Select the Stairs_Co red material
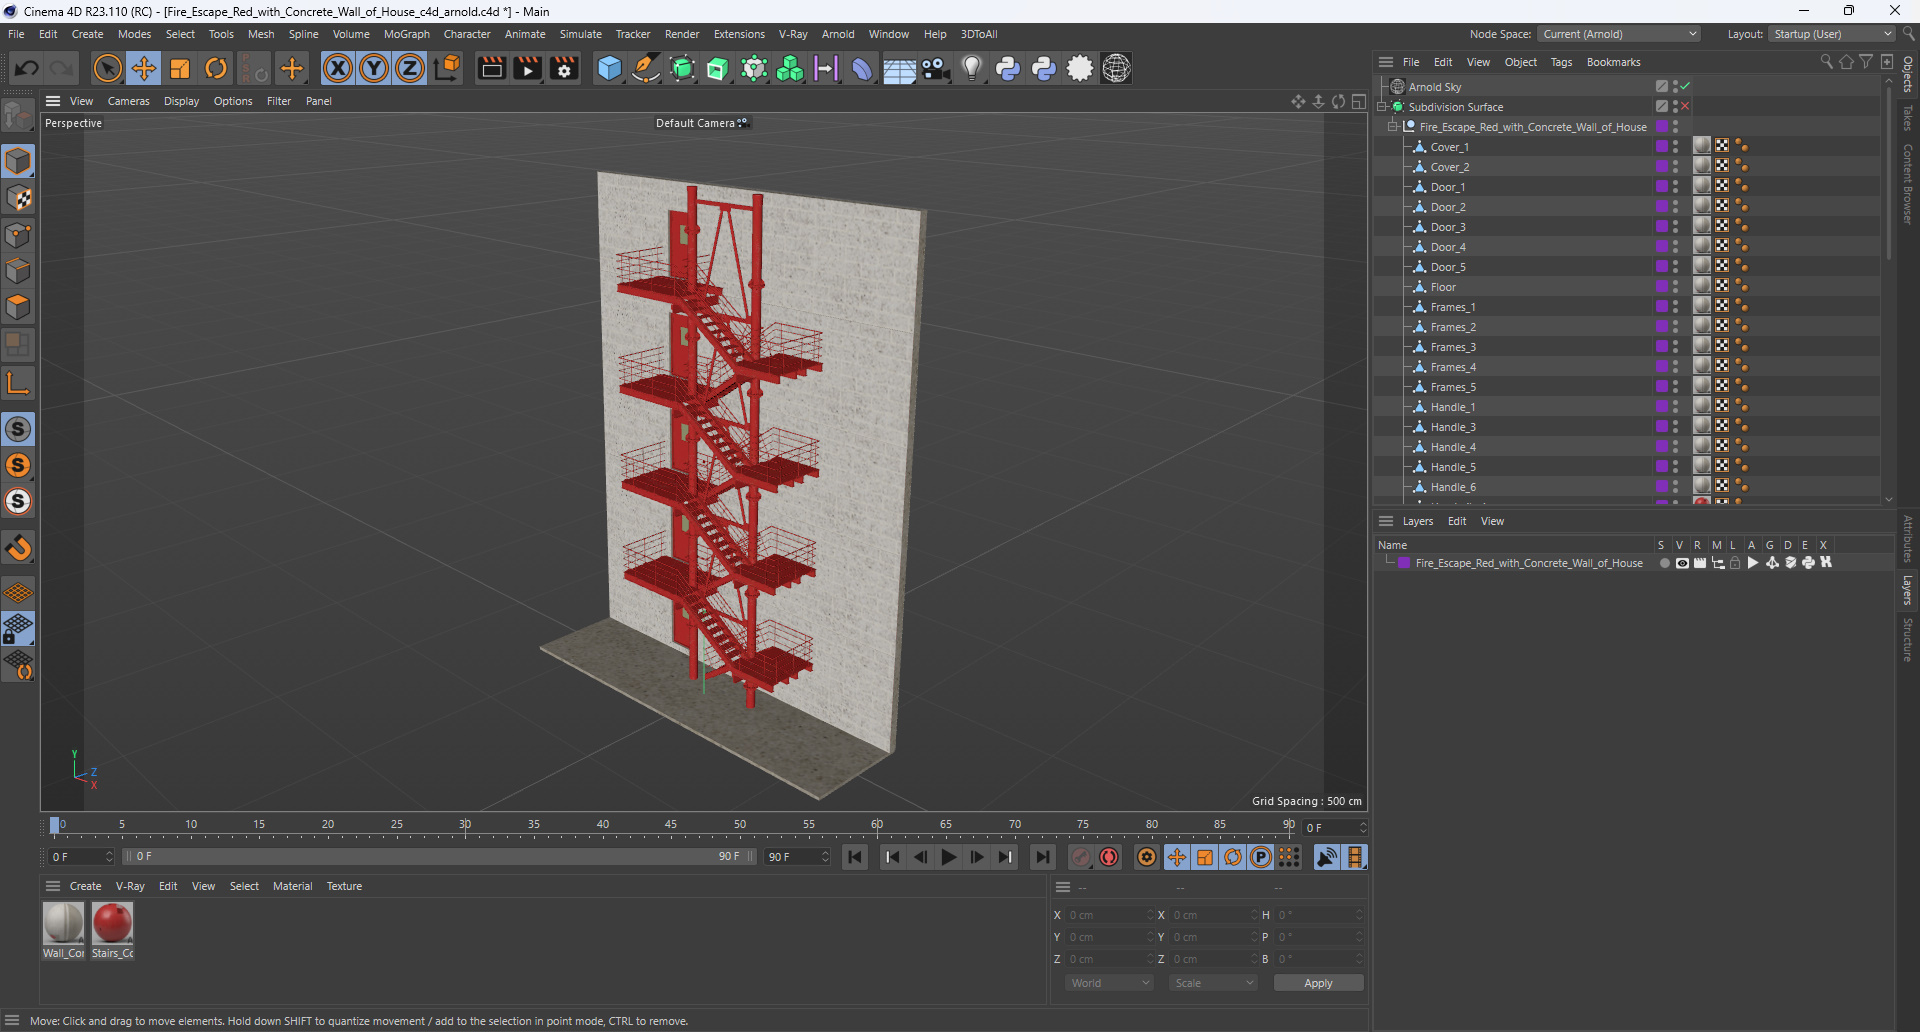The width and height of the screenshot is (1920, 1032). pos(112,923)
